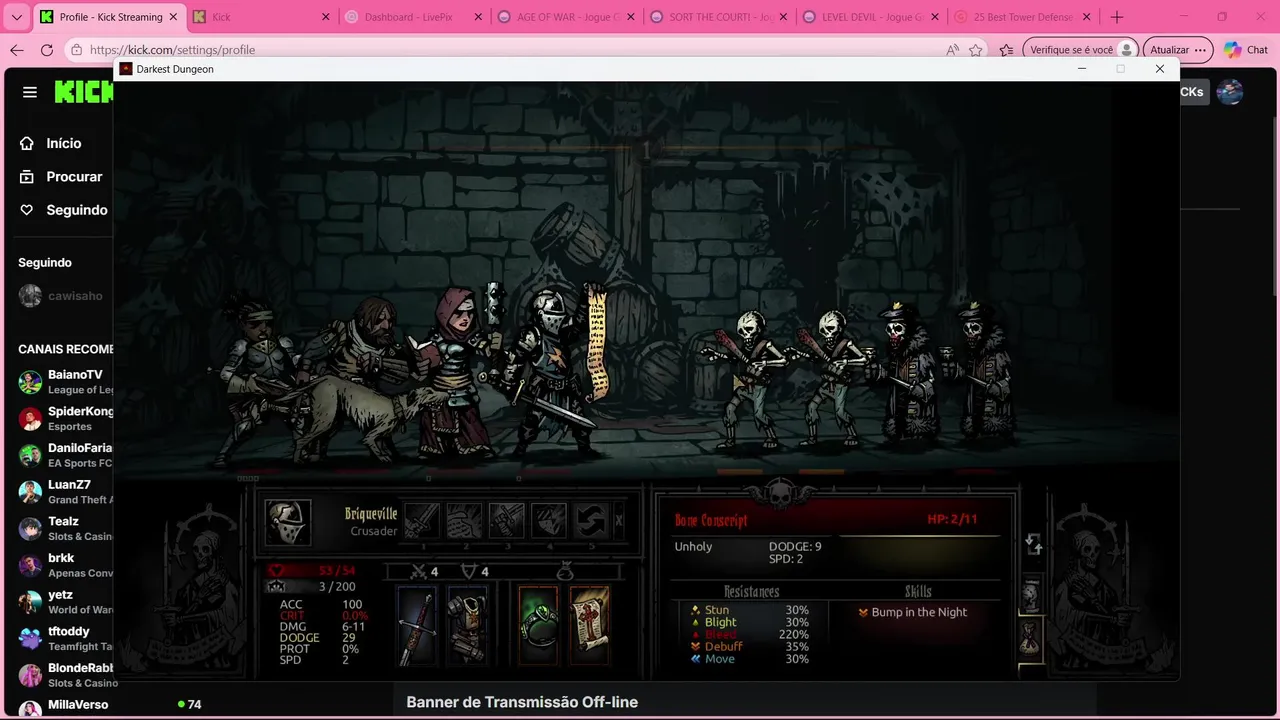Switch to the 'AGE OF WAR' browser tab
This screenshot has width=1280, height=720.
[x=565, y=17]
